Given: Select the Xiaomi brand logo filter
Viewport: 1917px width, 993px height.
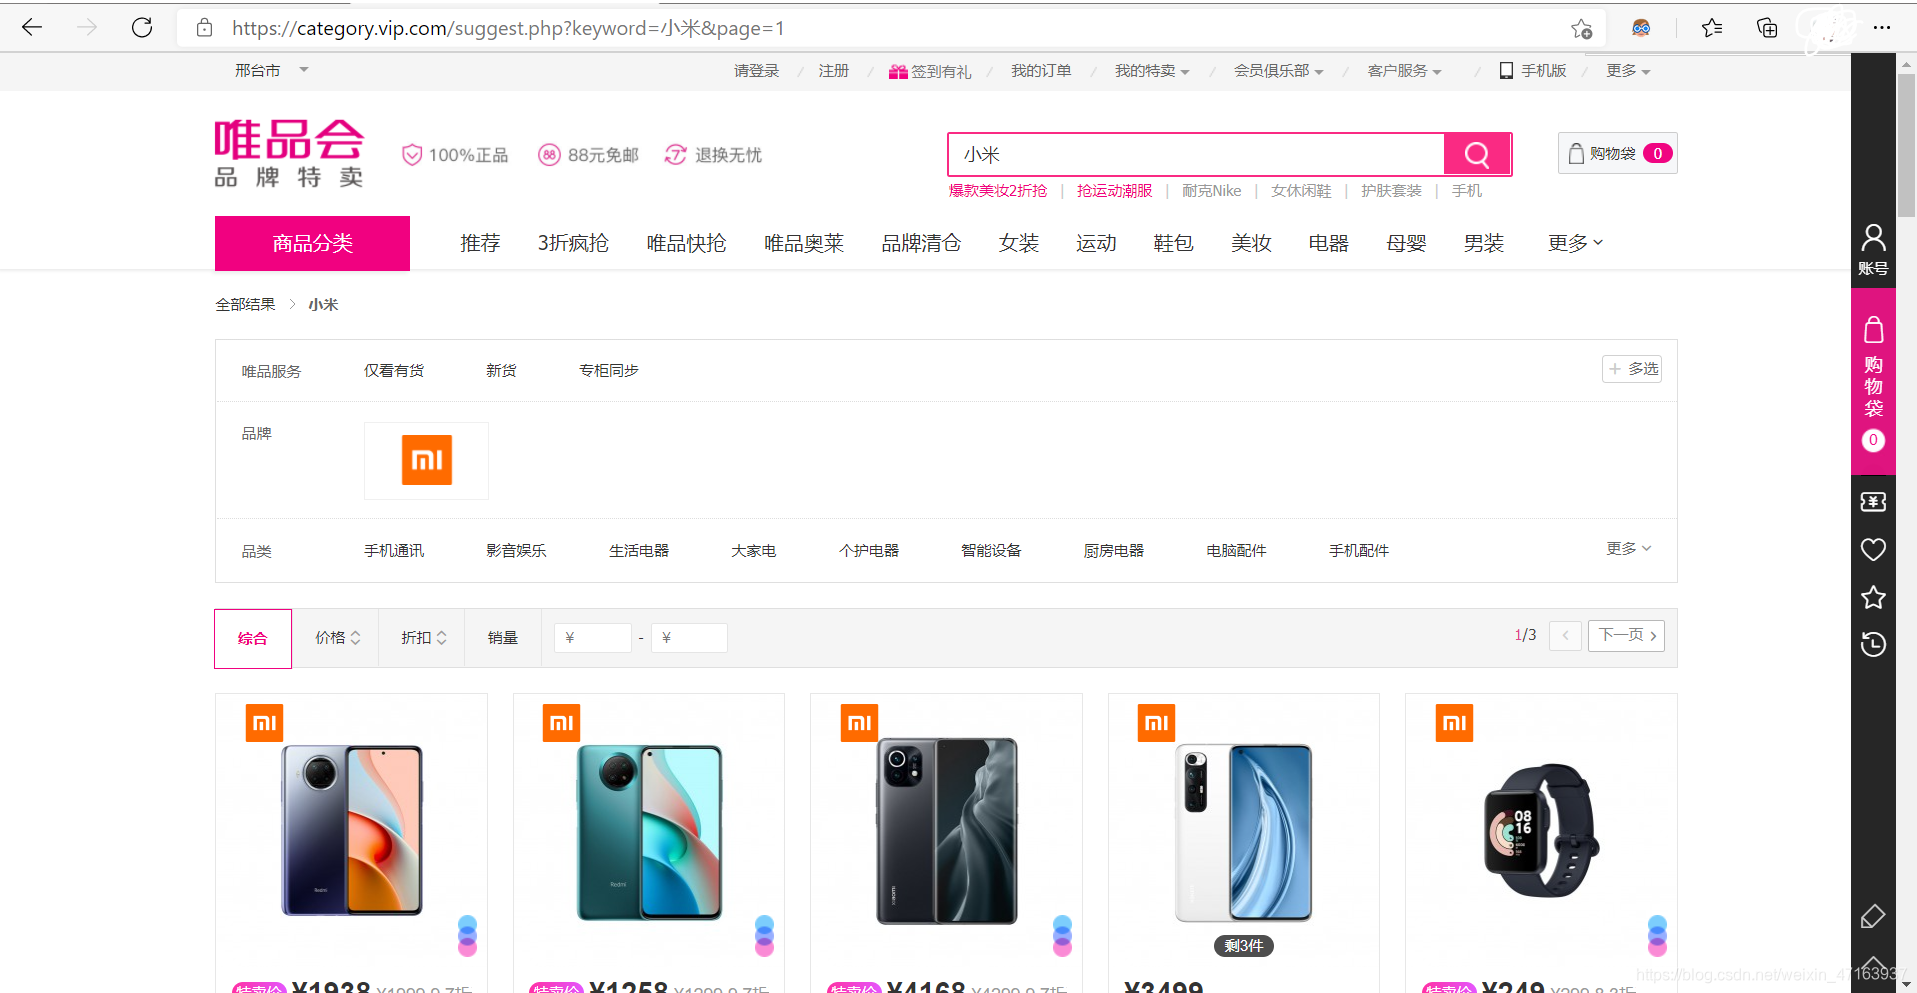Looking at the screenshot, I should click(x=426, y=460).
